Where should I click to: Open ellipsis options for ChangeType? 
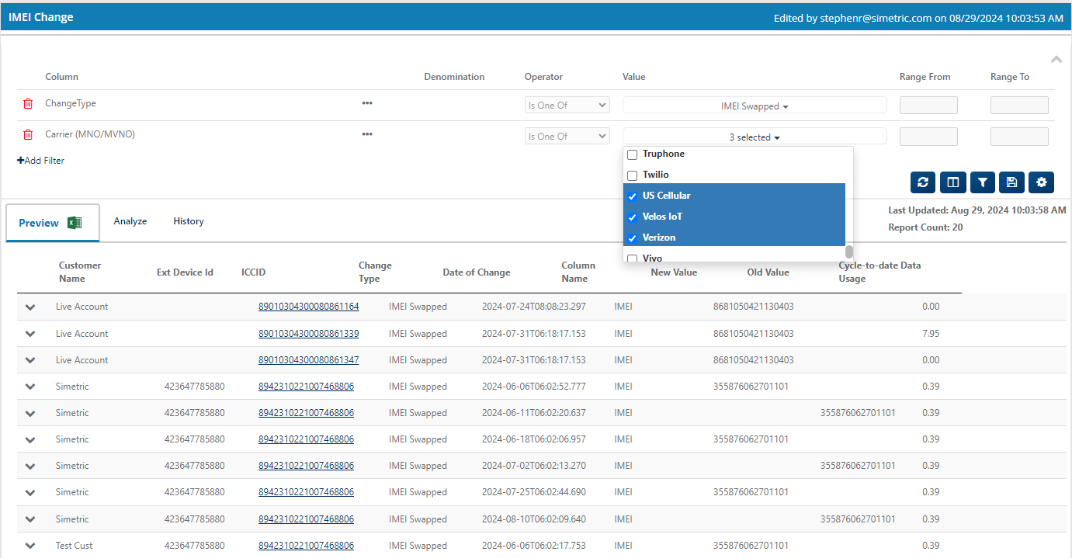[367, 103]
